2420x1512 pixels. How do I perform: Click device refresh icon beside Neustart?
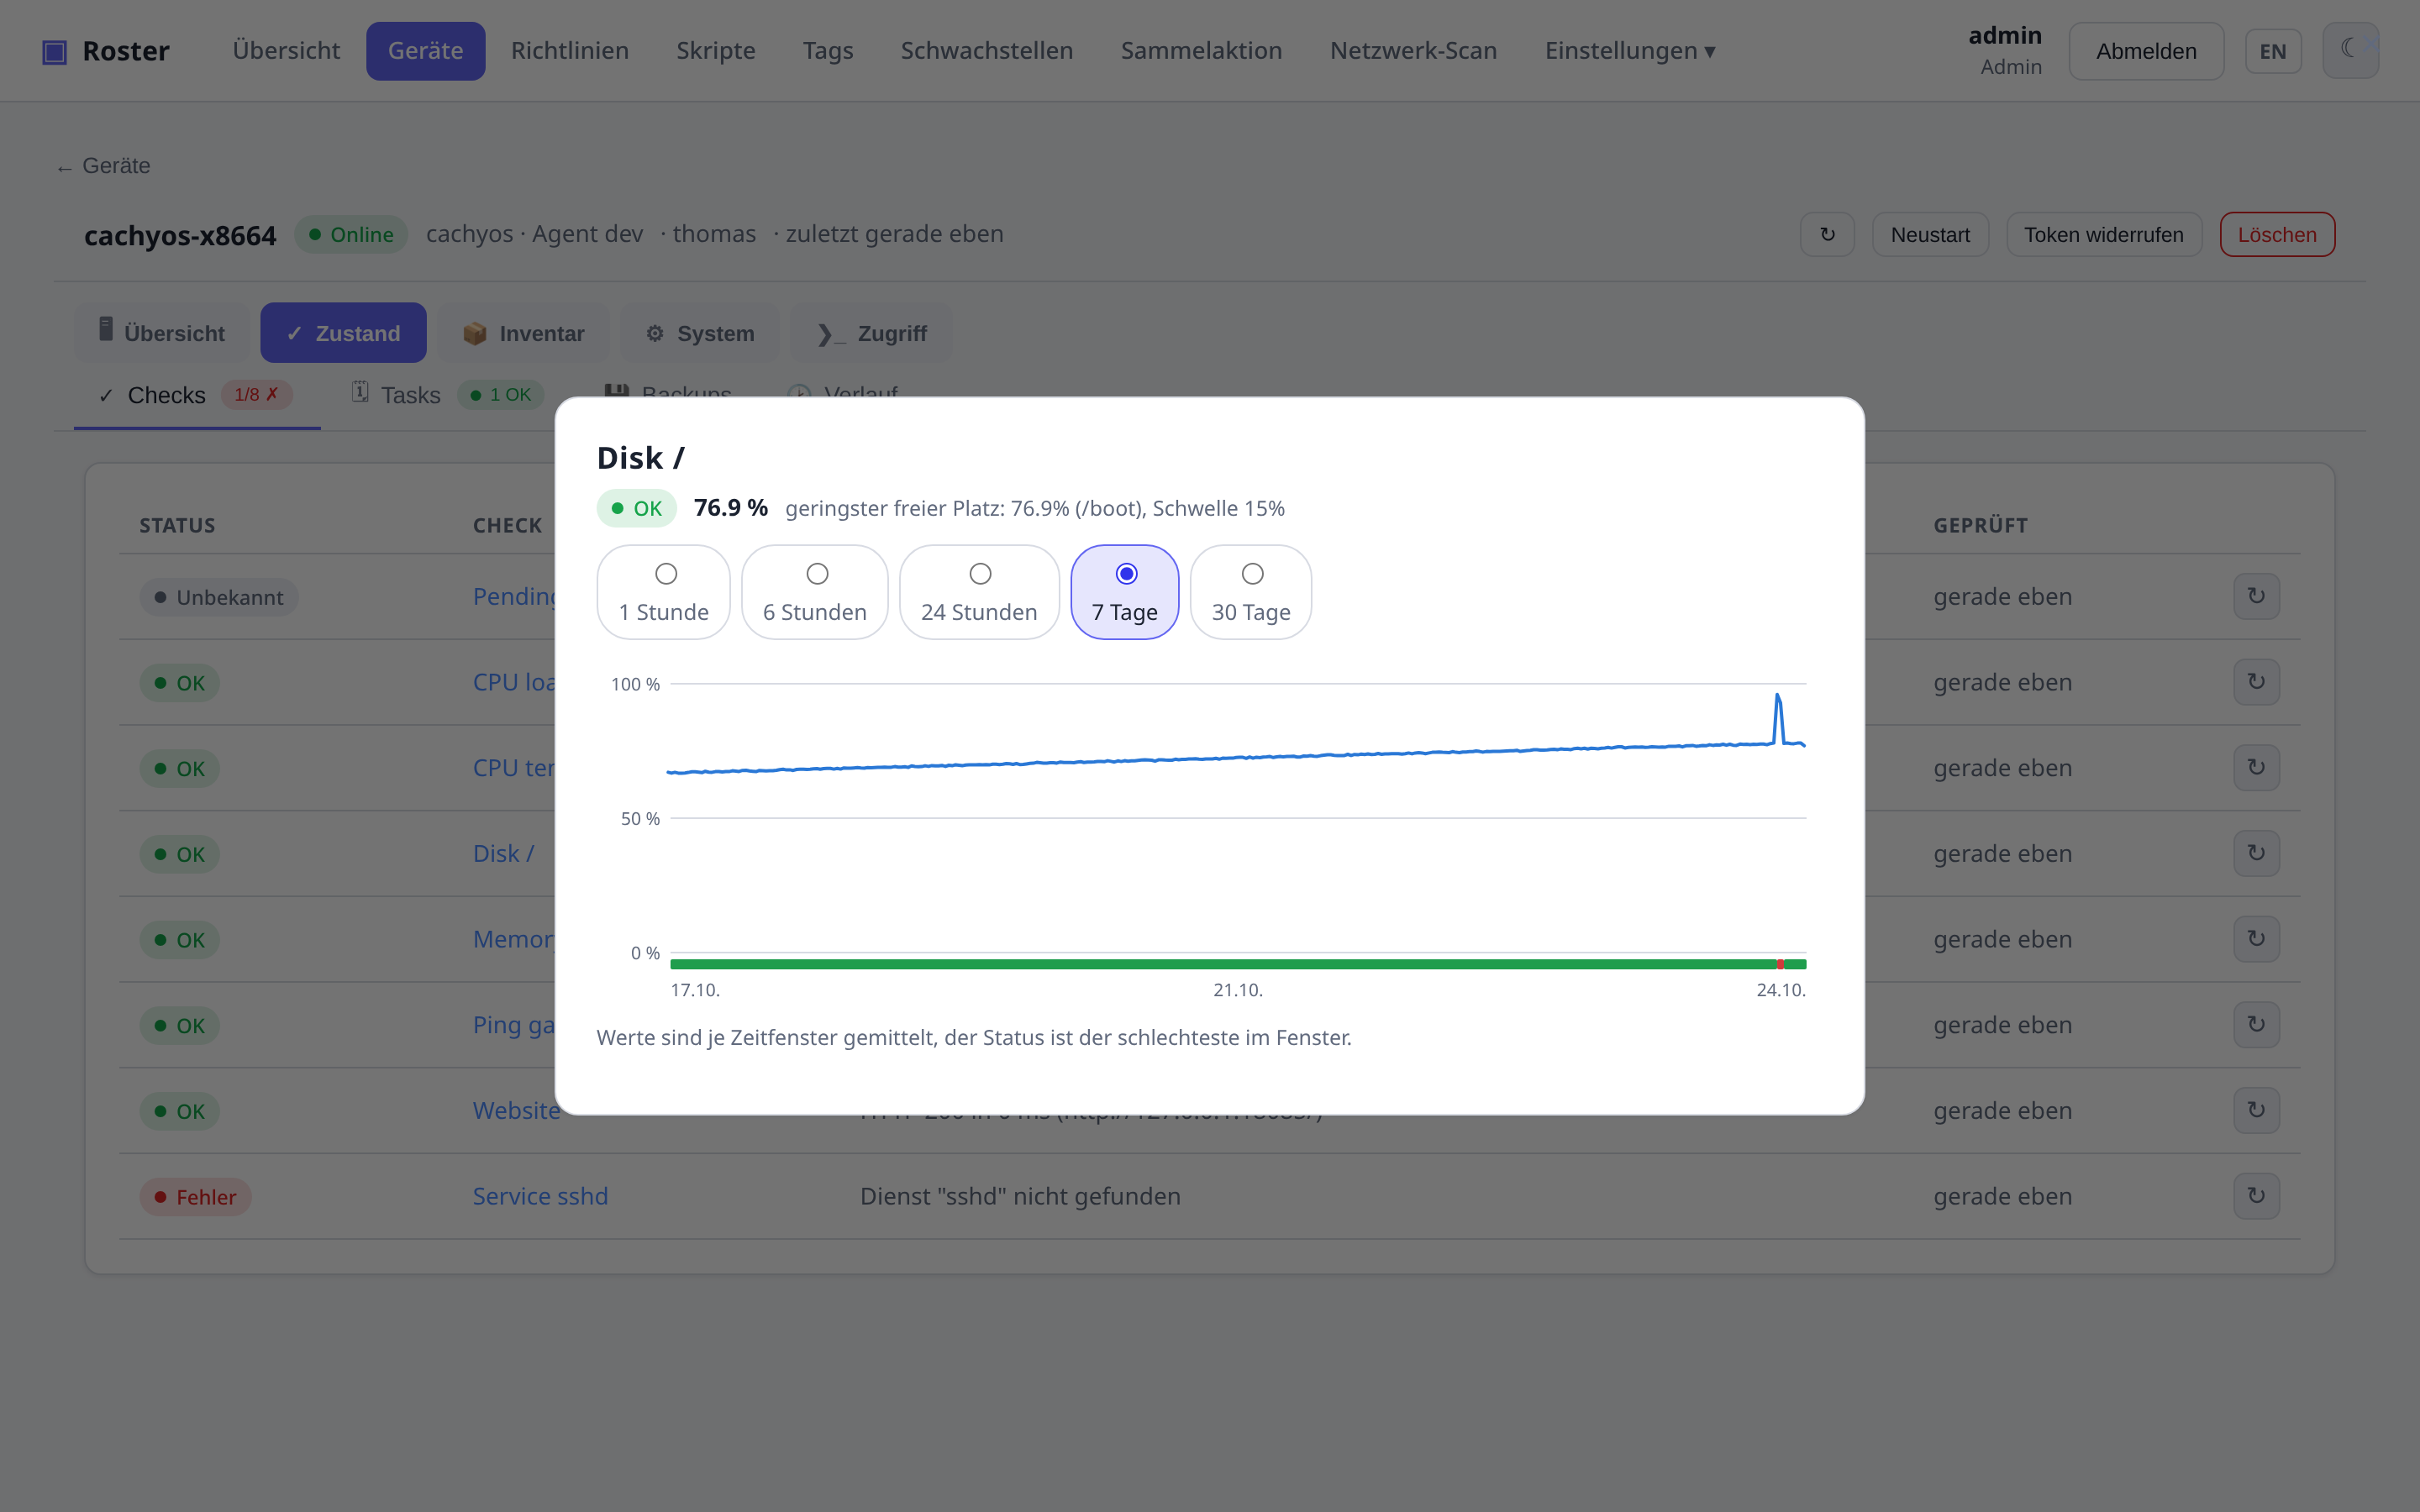pyautogui.click(x=1827, y=234)
